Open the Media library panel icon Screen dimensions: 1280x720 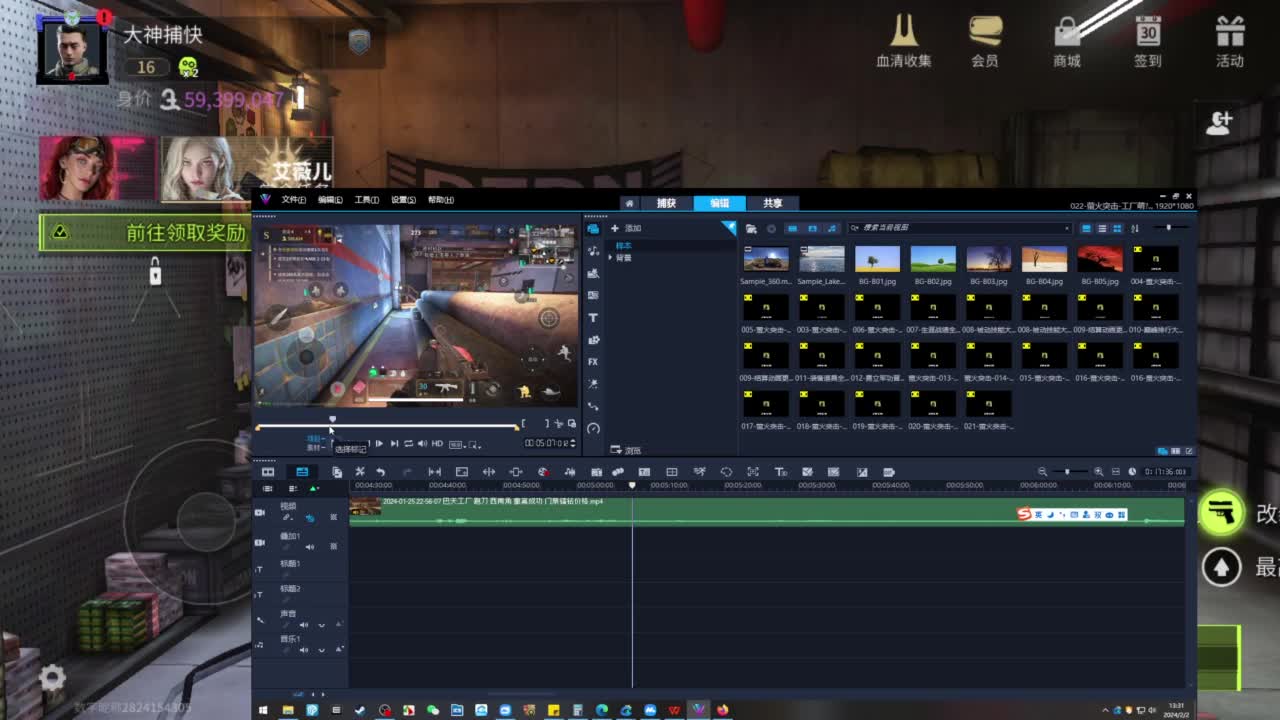pos(593,229)
